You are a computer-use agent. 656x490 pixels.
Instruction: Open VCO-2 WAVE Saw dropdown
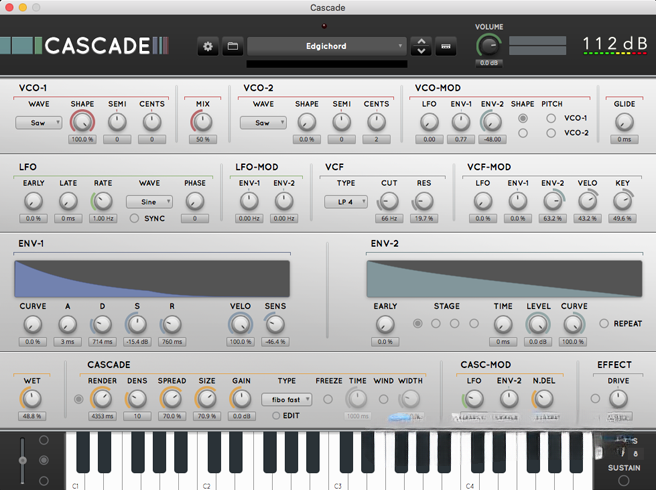[263, 123]
